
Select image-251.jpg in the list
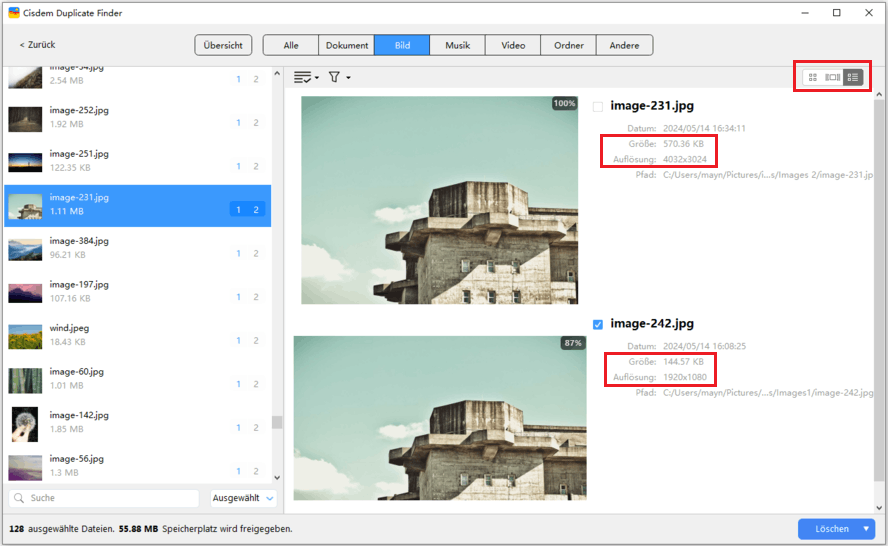coord(138,161)
